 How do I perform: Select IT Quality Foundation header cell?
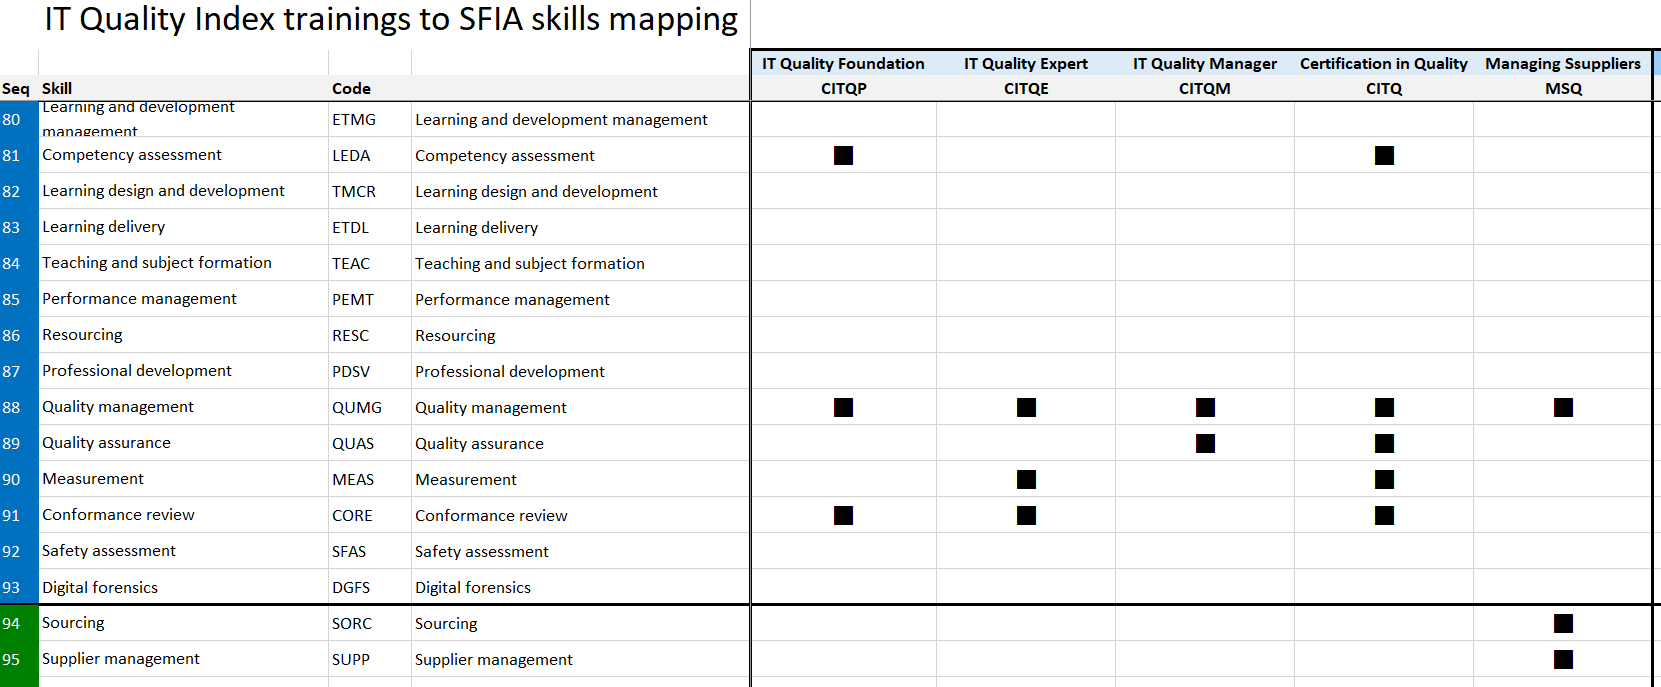tap(843, 64)
